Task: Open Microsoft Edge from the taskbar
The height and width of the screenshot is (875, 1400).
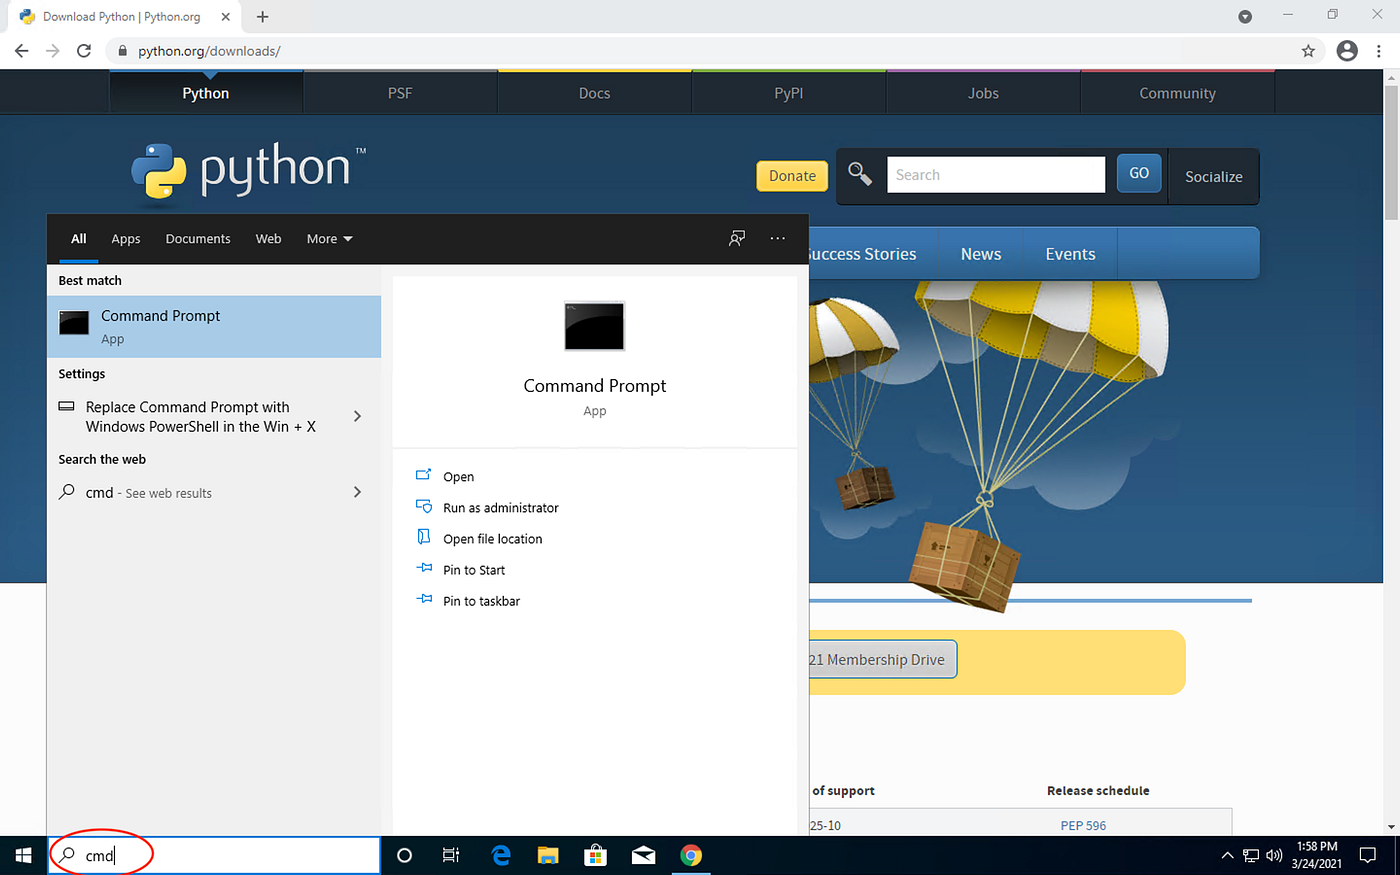Action: click(501, 855)
